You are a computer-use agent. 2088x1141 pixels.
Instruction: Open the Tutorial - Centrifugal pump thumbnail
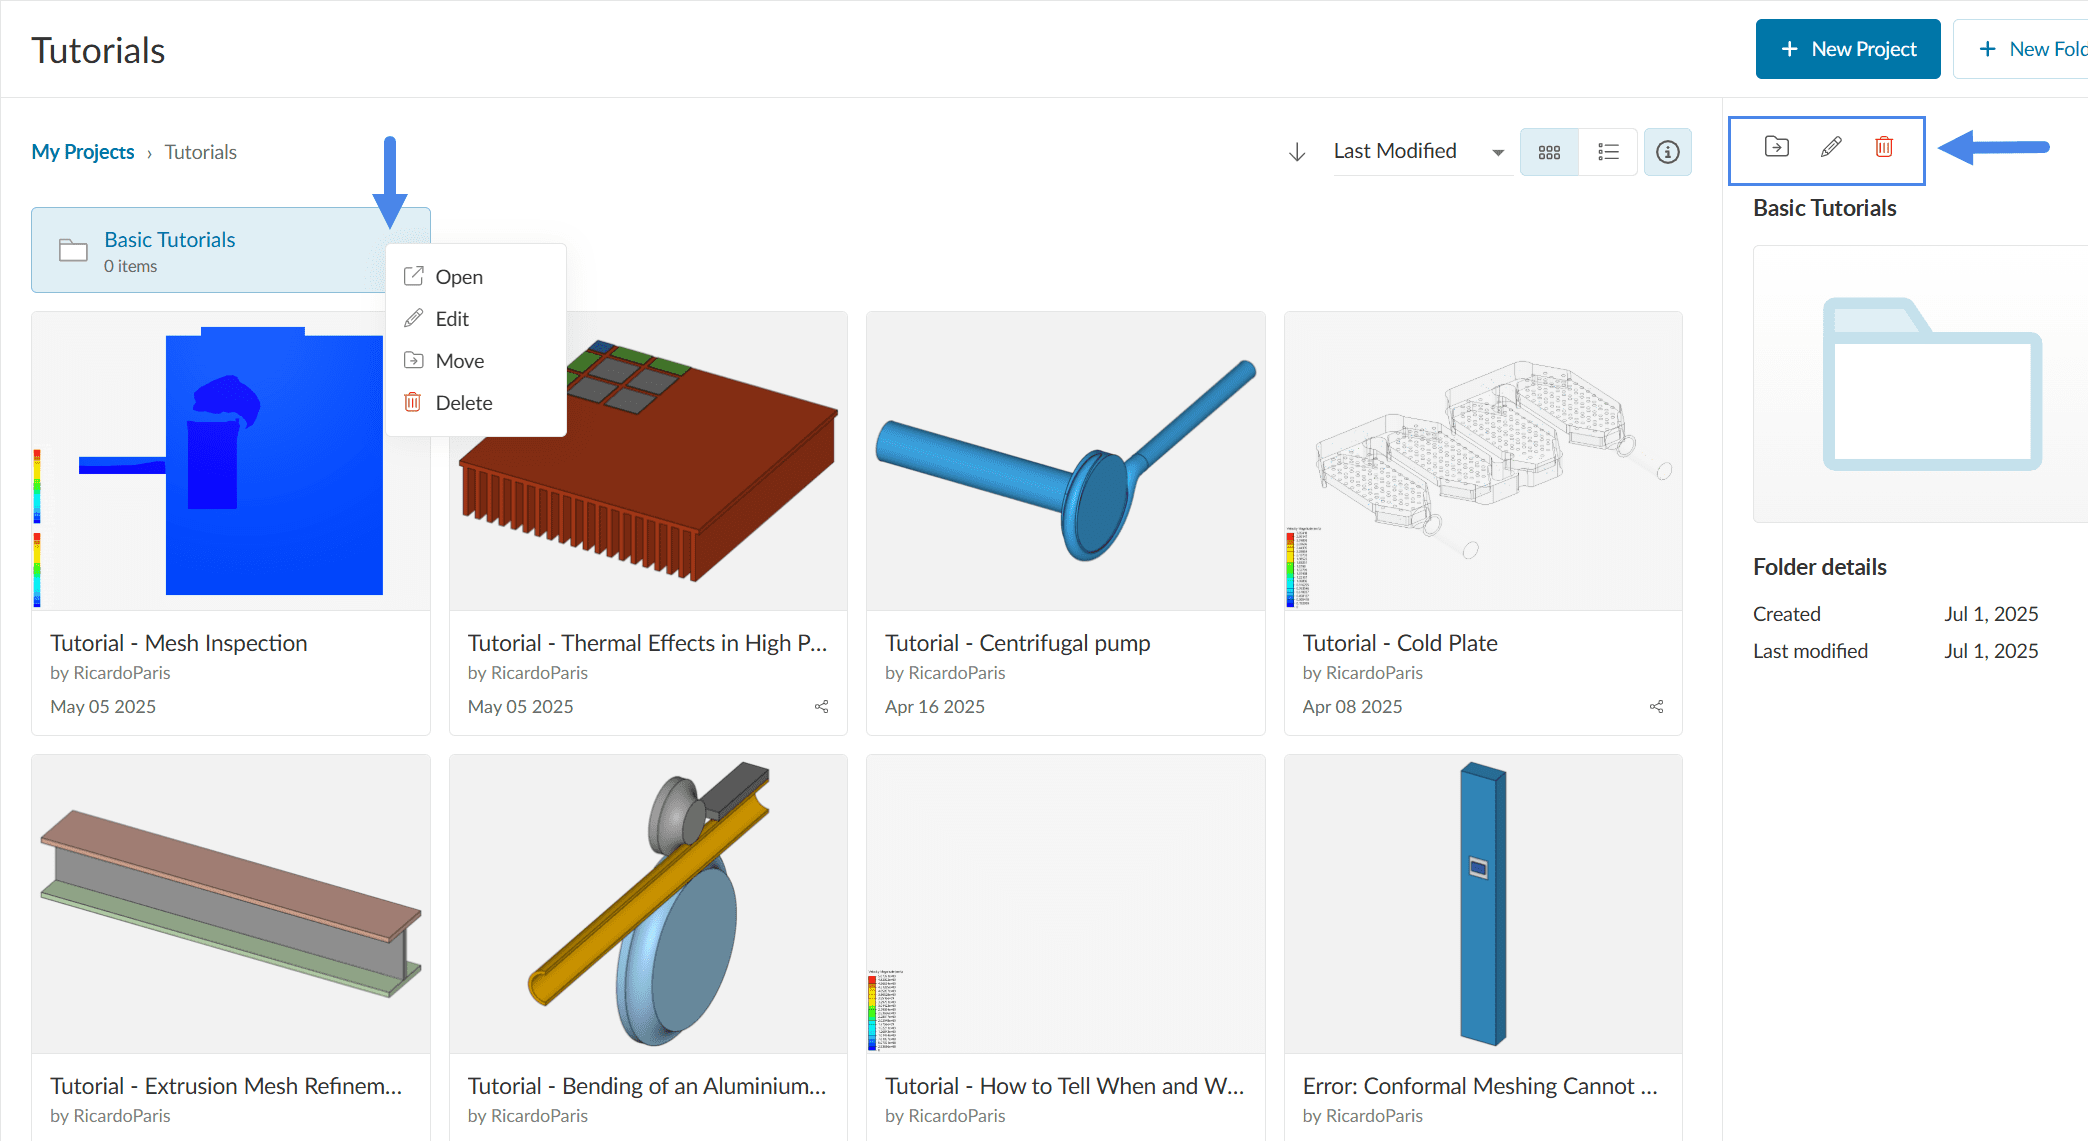[1065, 461]
